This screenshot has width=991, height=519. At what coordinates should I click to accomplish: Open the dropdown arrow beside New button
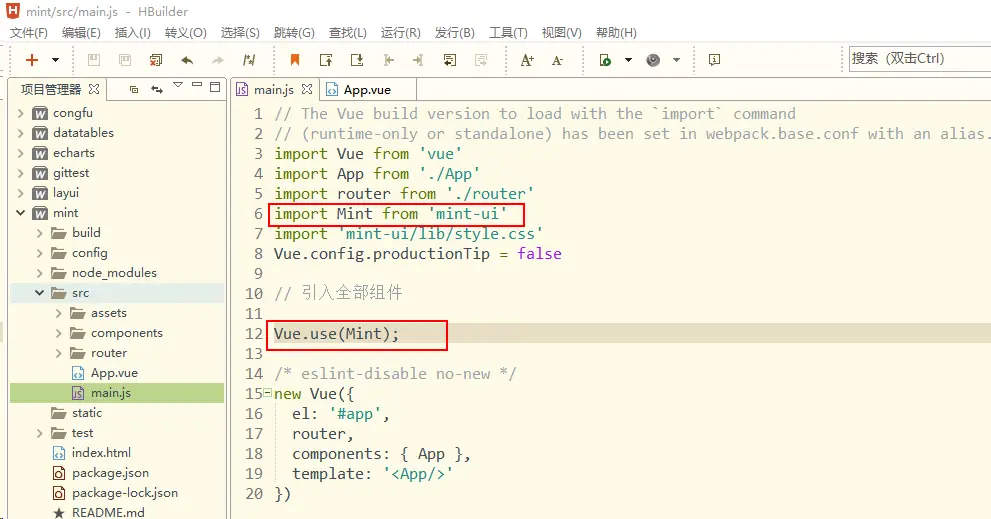pos(56,60)
